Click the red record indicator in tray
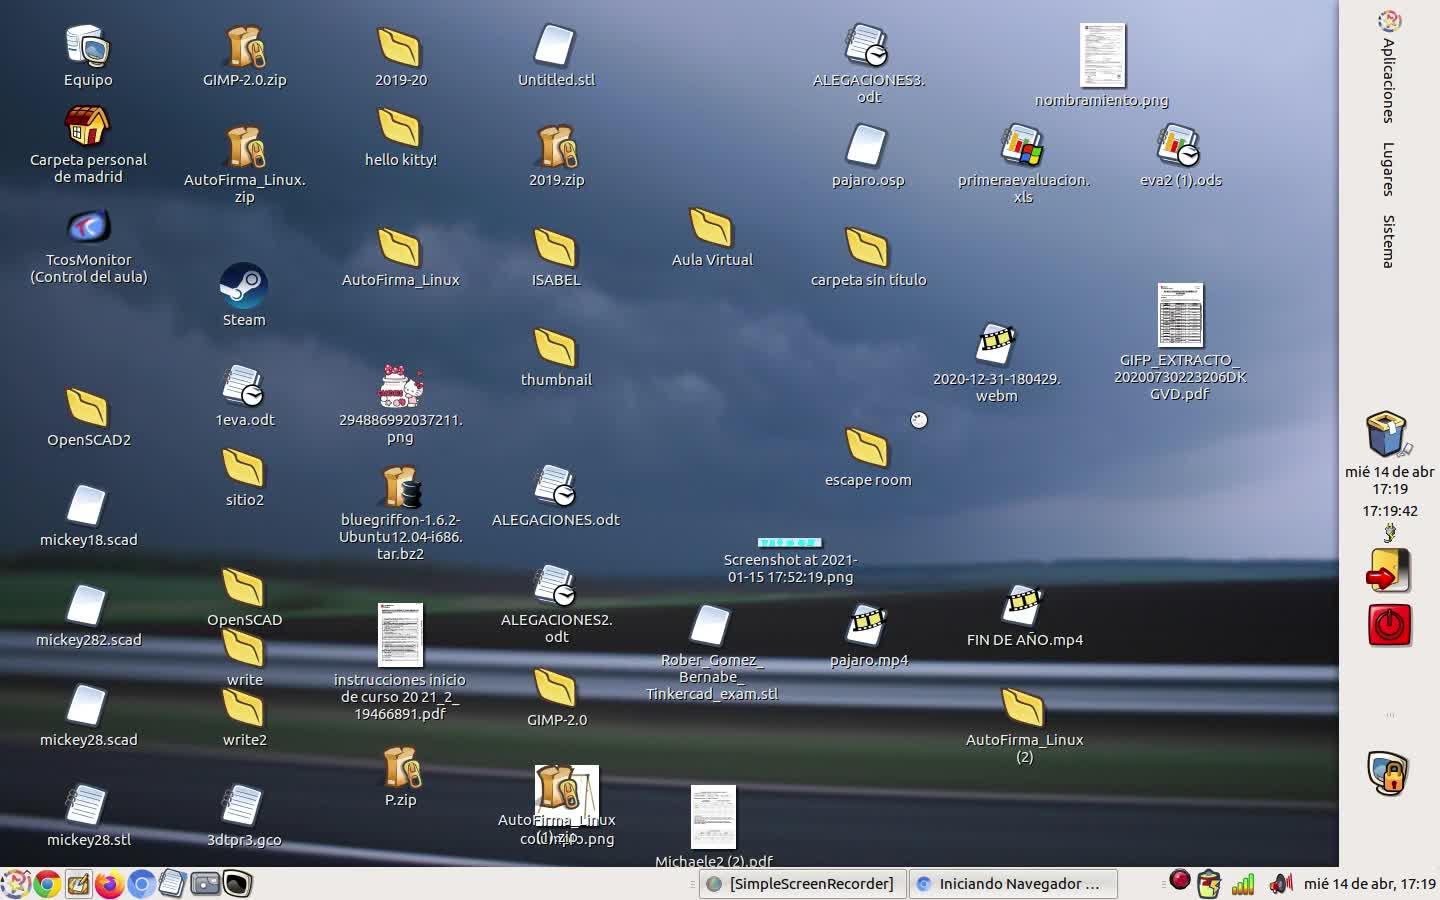1440x900 pixels. (1180, 880)
